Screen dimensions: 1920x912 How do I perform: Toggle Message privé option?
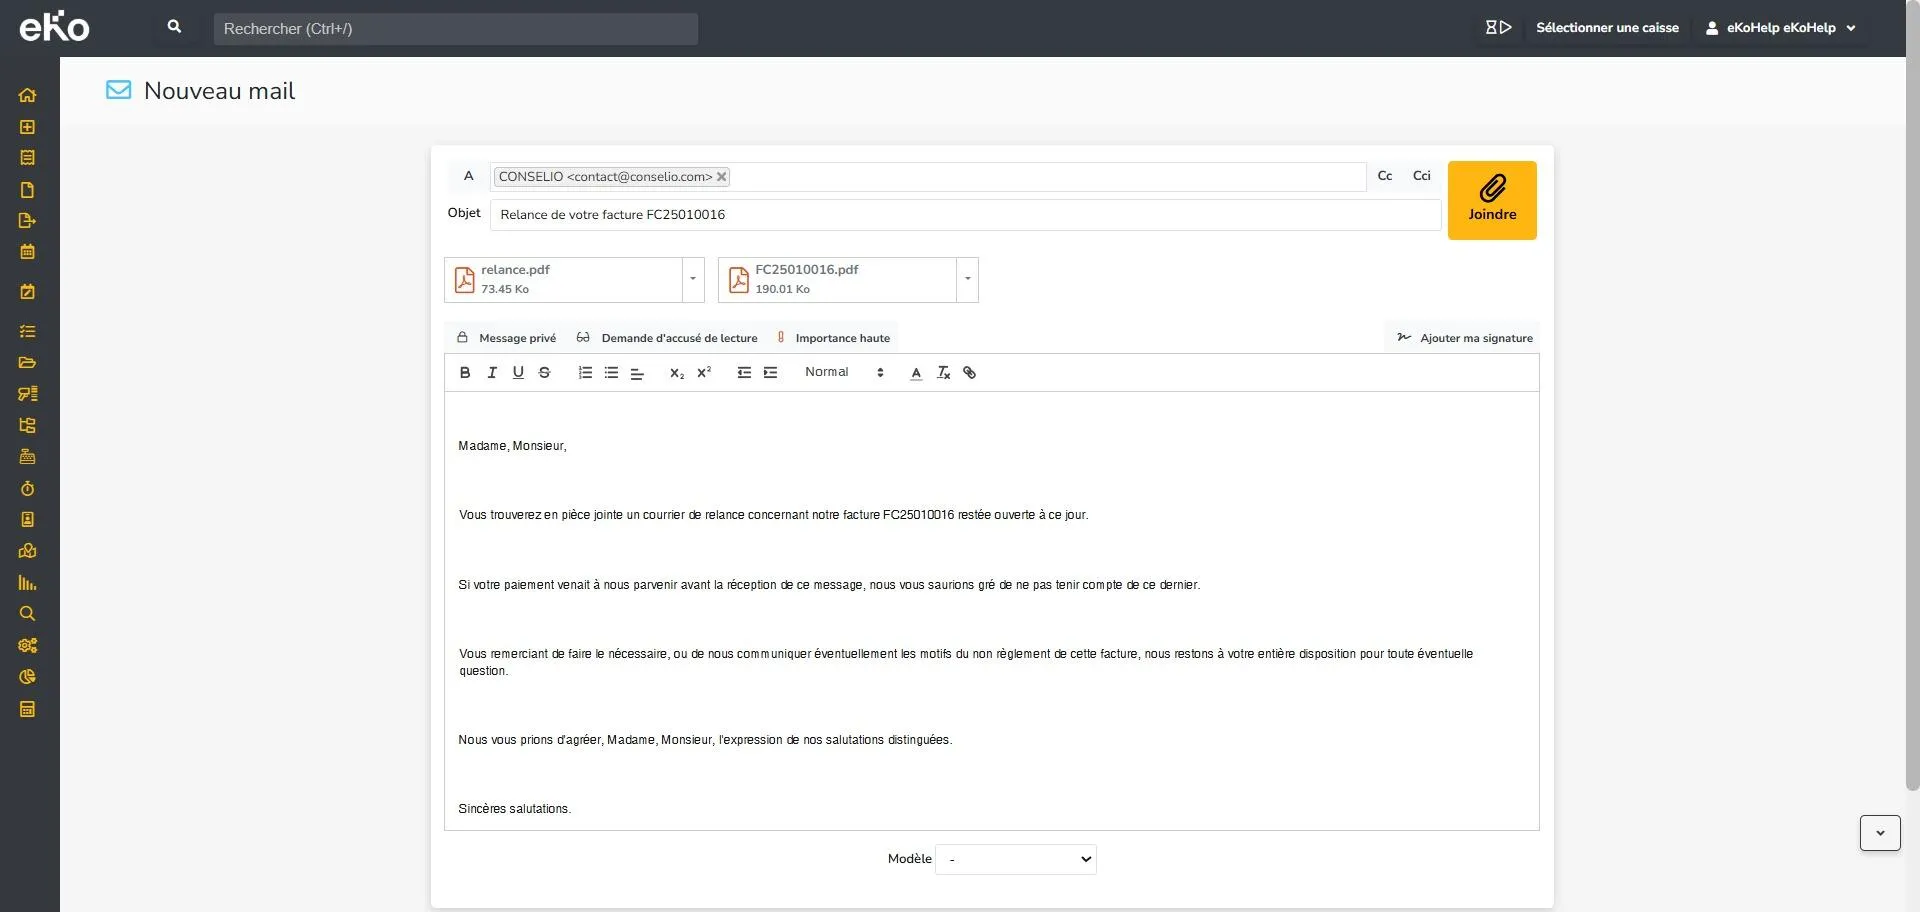click(x=506, y=338)
